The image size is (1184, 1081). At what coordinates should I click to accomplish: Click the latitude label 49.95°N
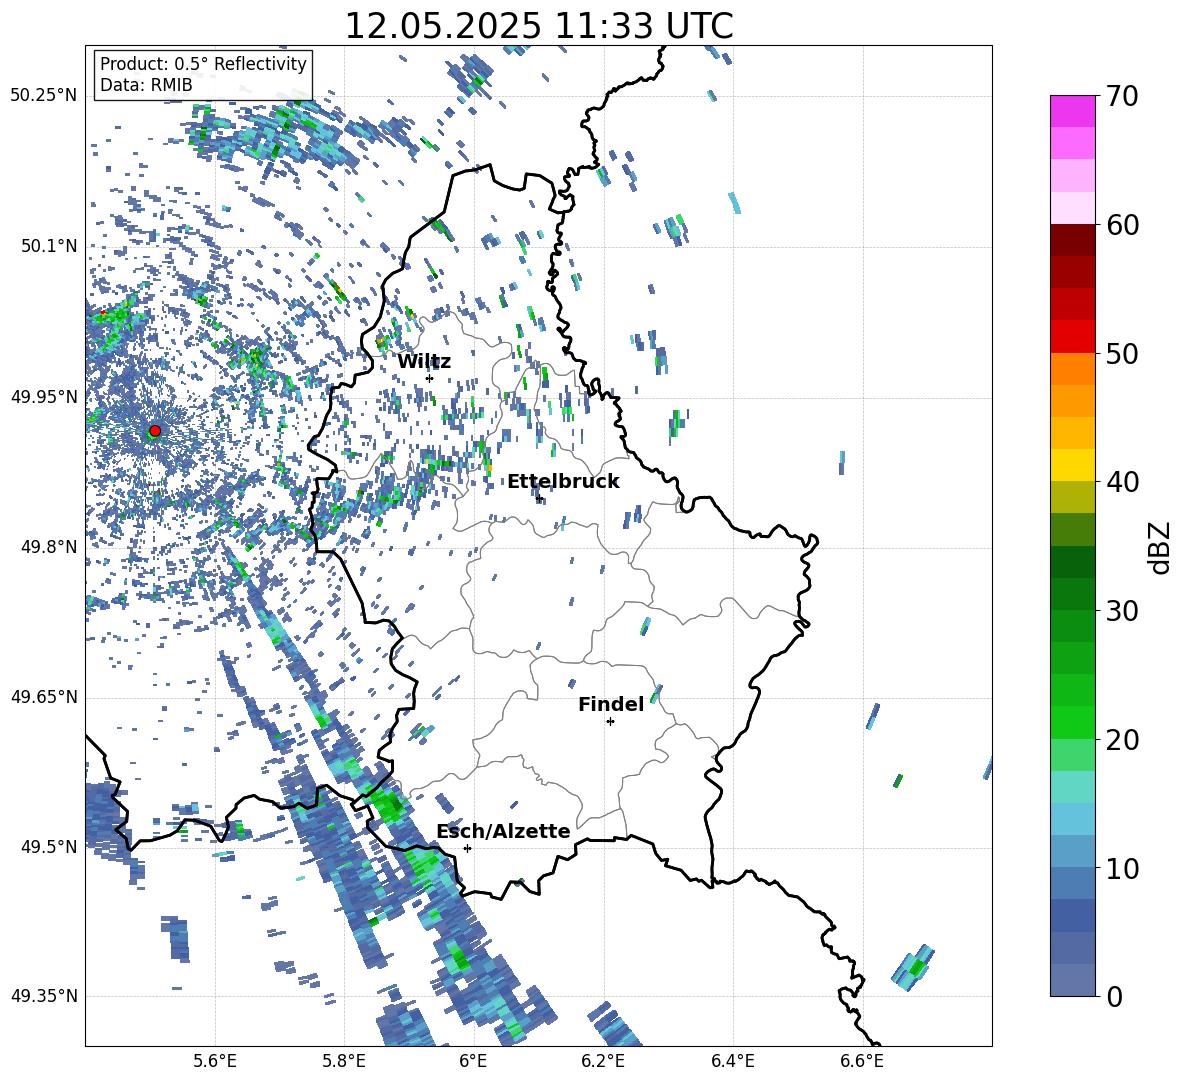coord(44,397)
